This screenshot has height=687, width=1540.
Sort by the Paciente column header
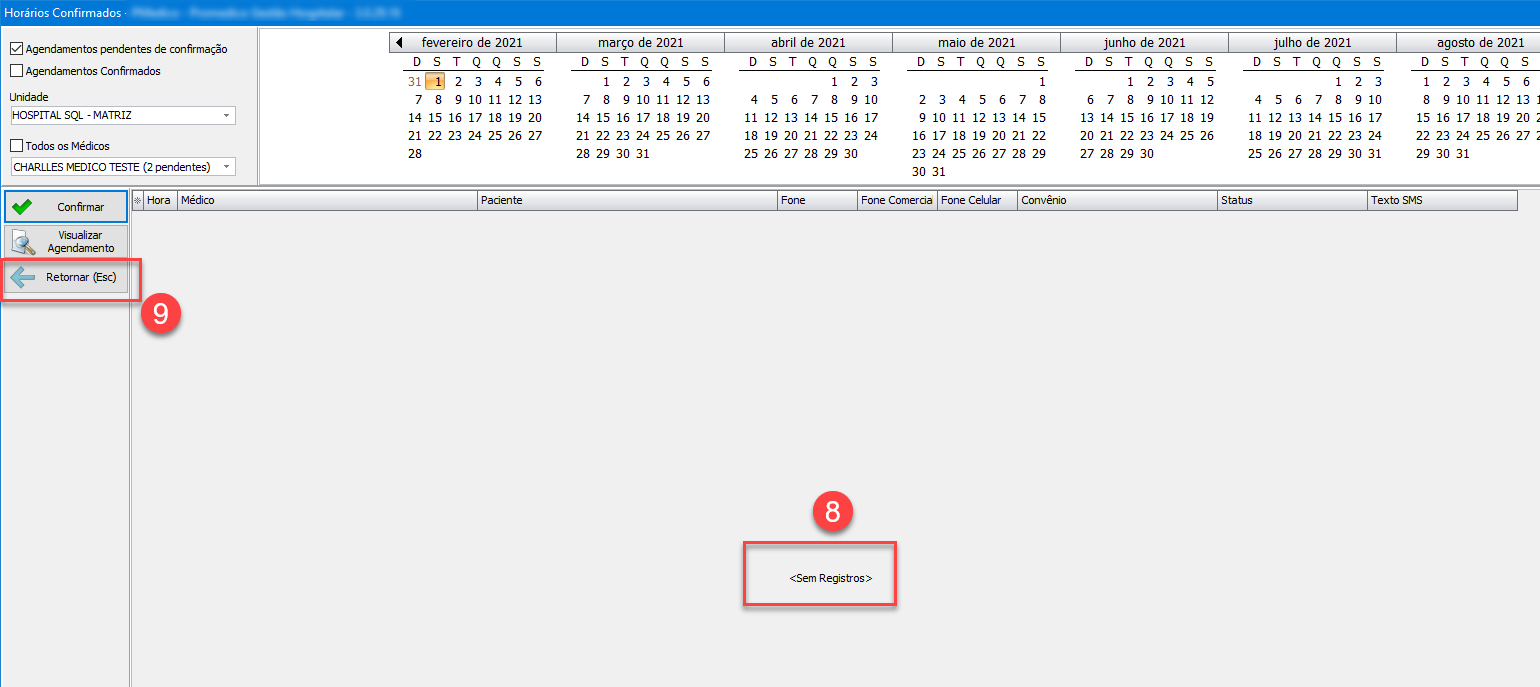coord(627,200)
